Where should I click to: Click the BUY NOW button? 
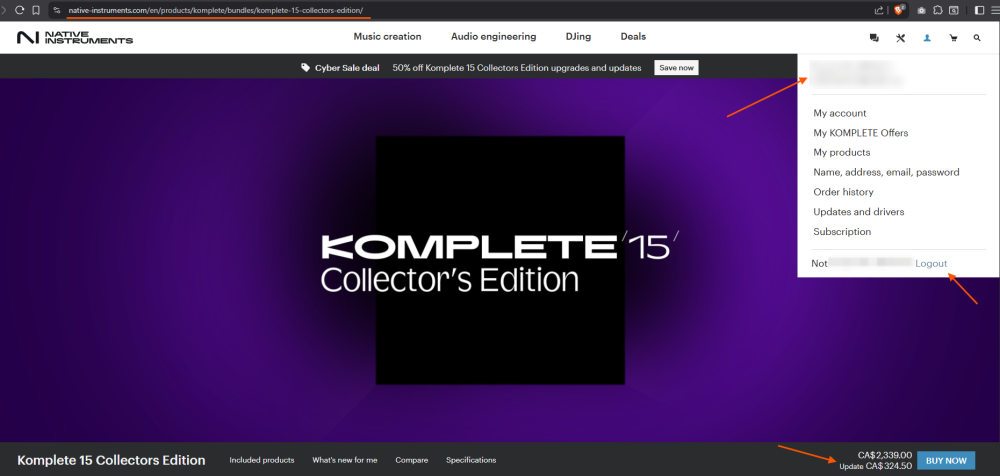946,460
